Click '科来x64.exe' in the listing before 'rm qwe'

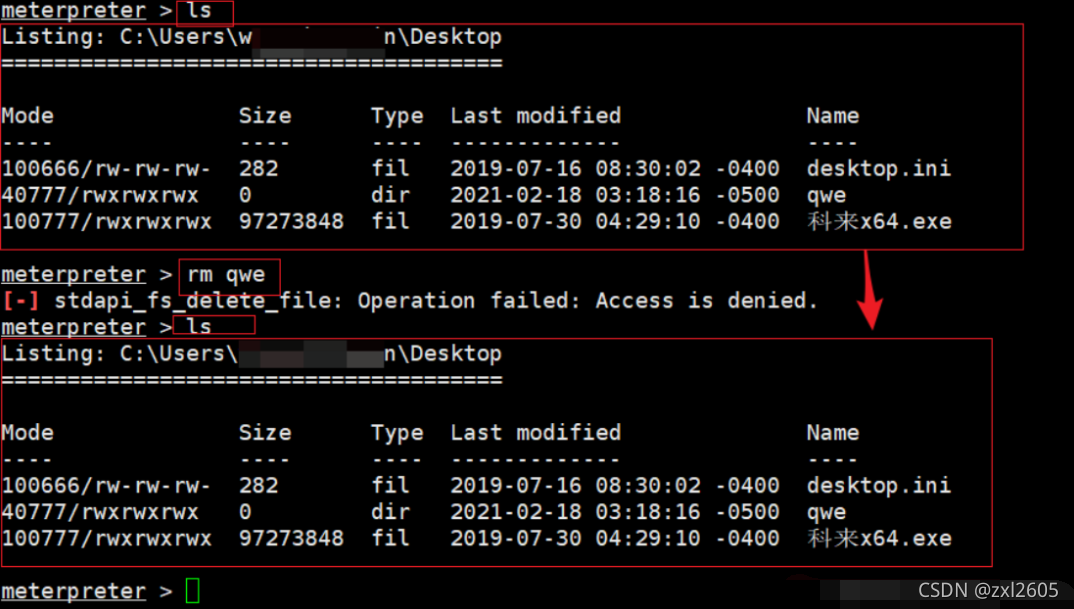tap(879, 222)
